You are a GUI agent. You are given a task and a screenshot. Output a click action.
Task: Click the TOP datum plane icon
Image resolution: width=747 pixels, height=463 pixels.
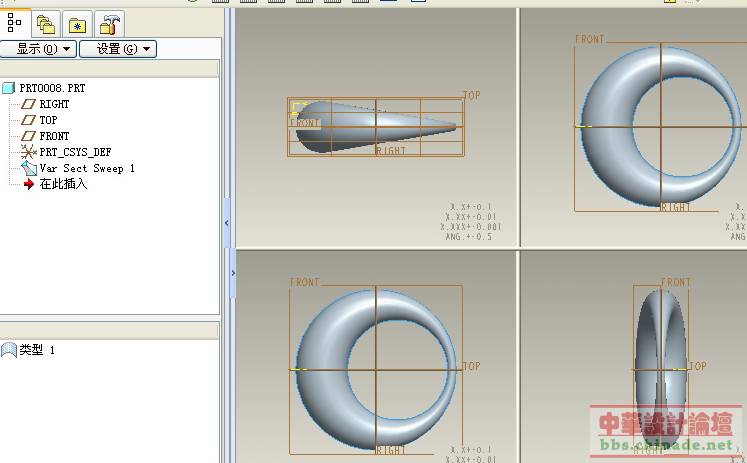[x=29, y=120]
